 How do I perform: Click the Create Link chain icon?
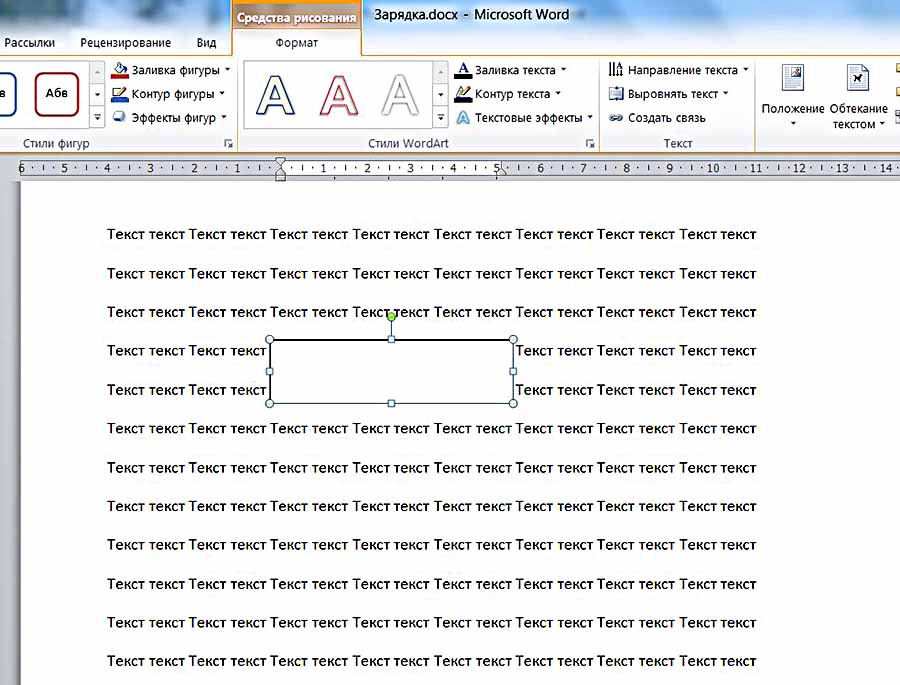click(616, 118)
